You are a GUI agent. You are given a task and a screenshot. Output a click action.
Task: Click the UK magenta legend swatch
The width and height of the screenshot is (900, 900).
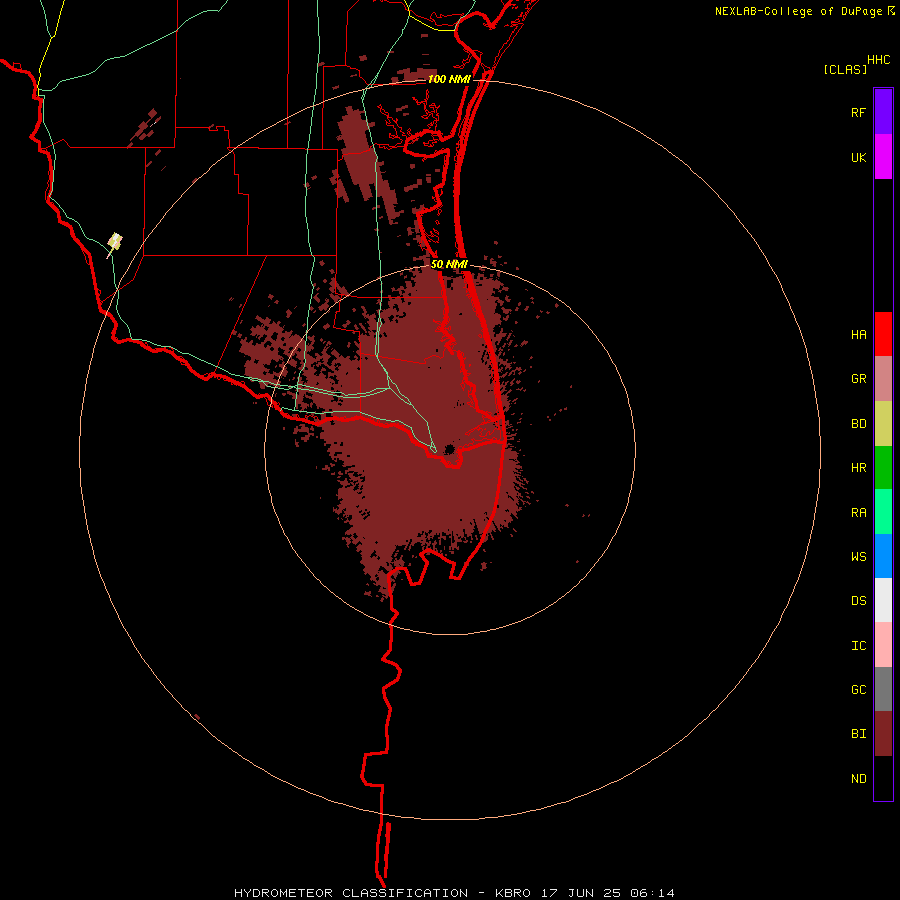click(x=883, y=157)
